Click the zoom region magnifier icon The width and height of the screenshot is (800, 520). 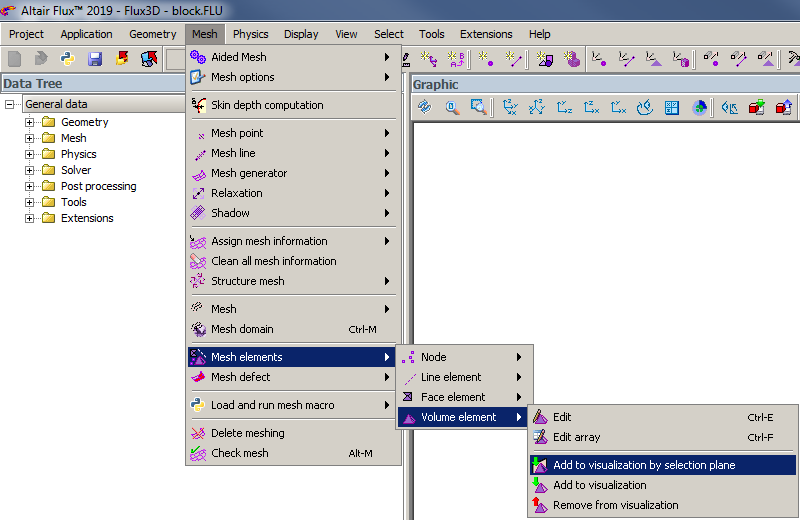coord(478,107)
